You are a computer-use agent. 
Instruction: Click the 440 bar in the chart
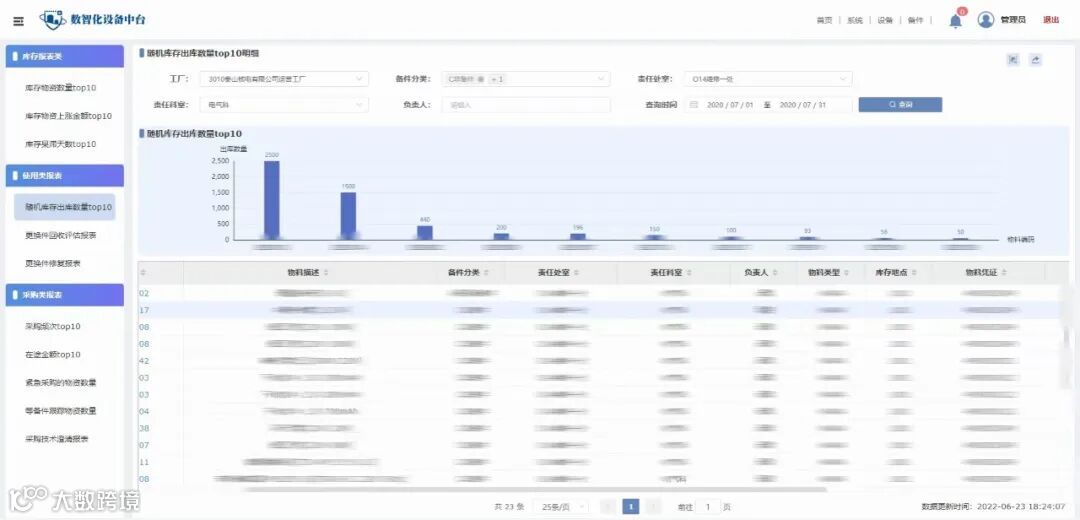tap(425, 233)
